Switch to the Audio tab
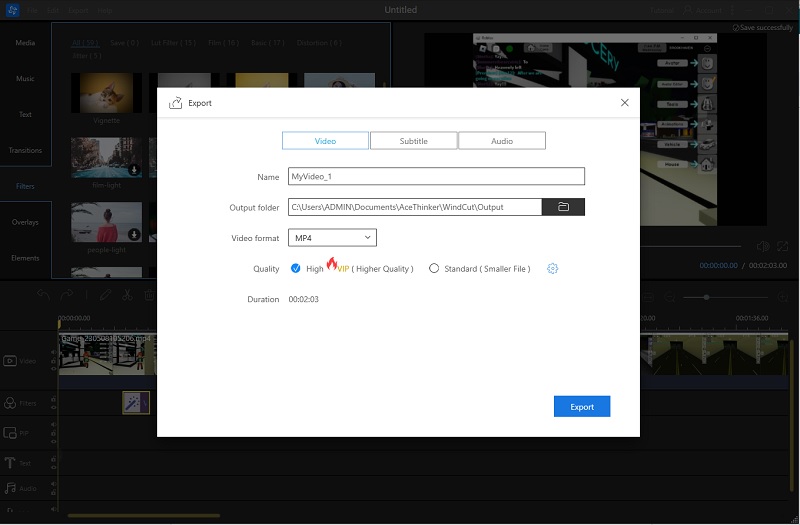The width and height of the screenshot is (800, 525). [502, 141]
